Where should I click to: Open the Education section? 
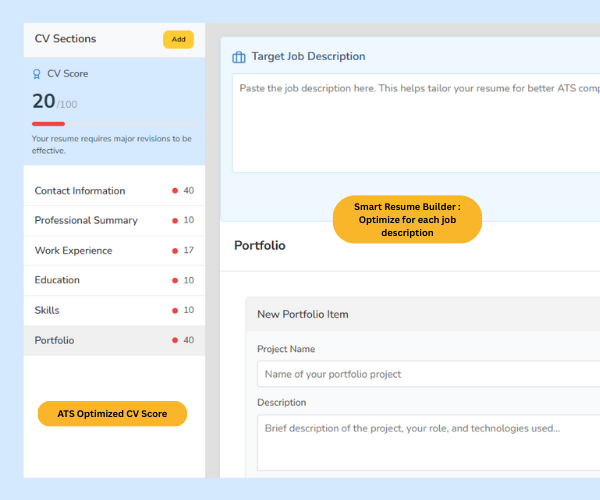pos(57,280)
